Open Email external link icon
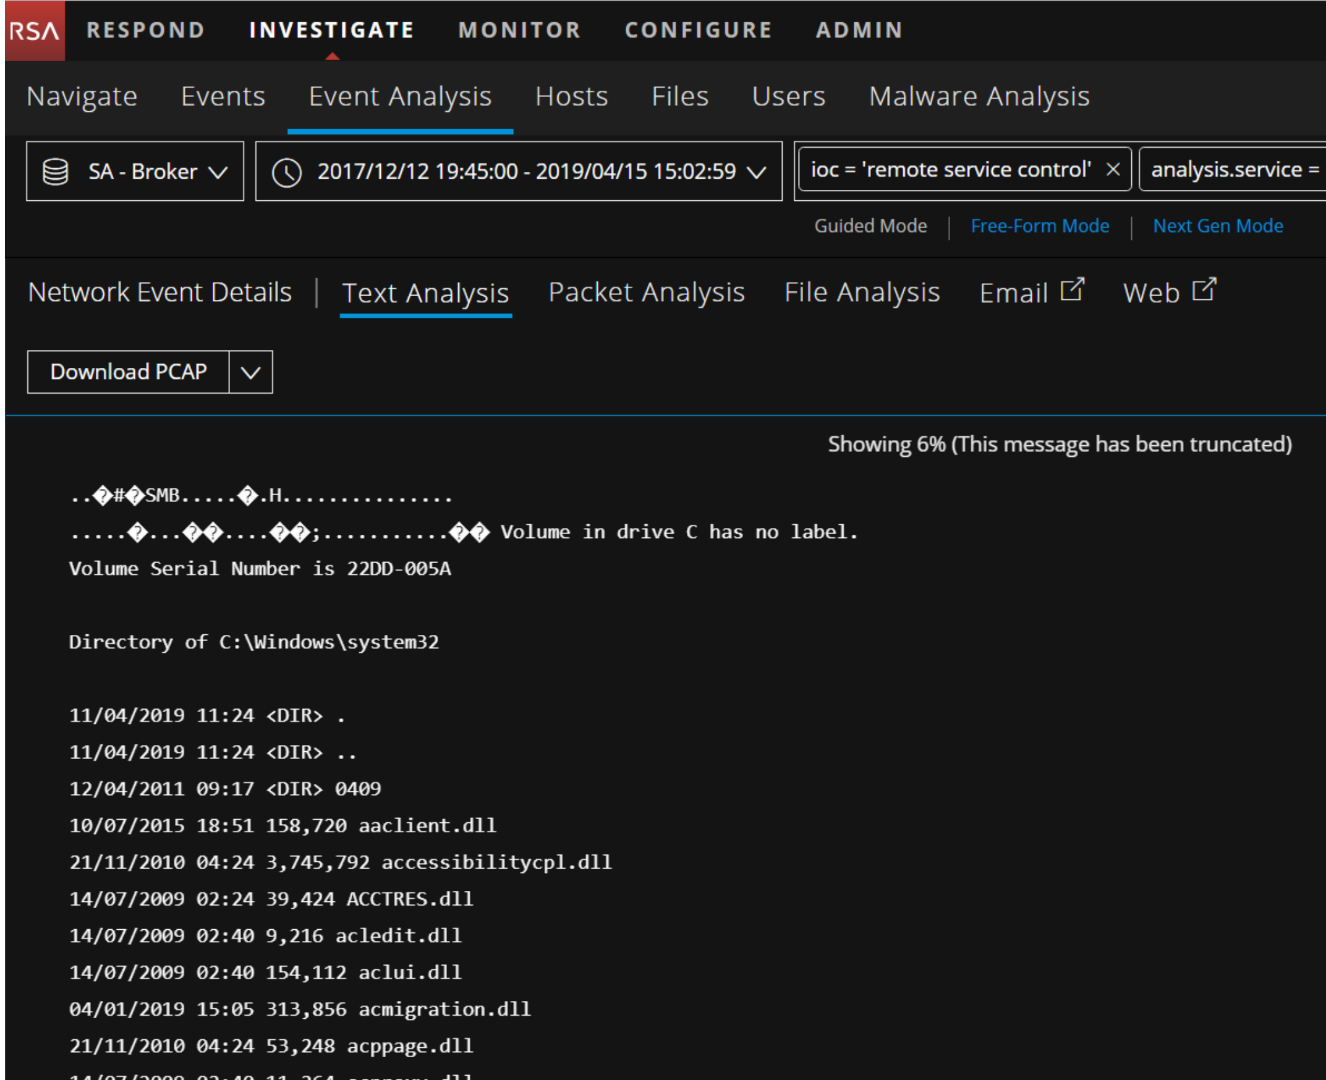Viewport: 1326px width, 1080px height. pos(1072,290)
